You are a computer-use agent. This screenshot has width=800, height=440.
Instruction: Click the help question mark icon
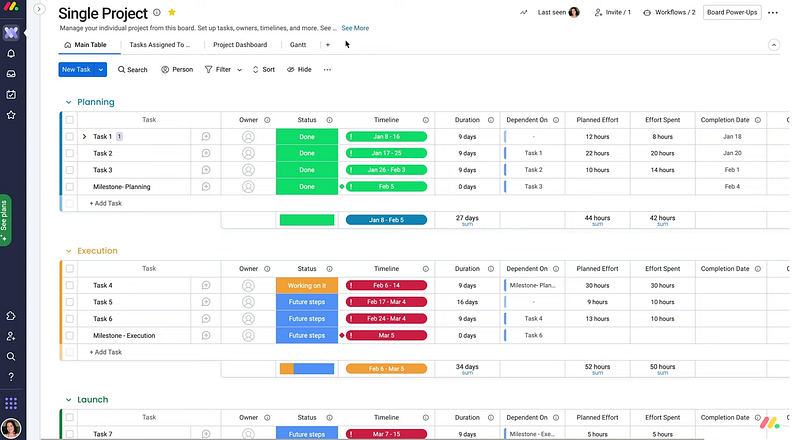pyautogui.click(x=11, y=377)
